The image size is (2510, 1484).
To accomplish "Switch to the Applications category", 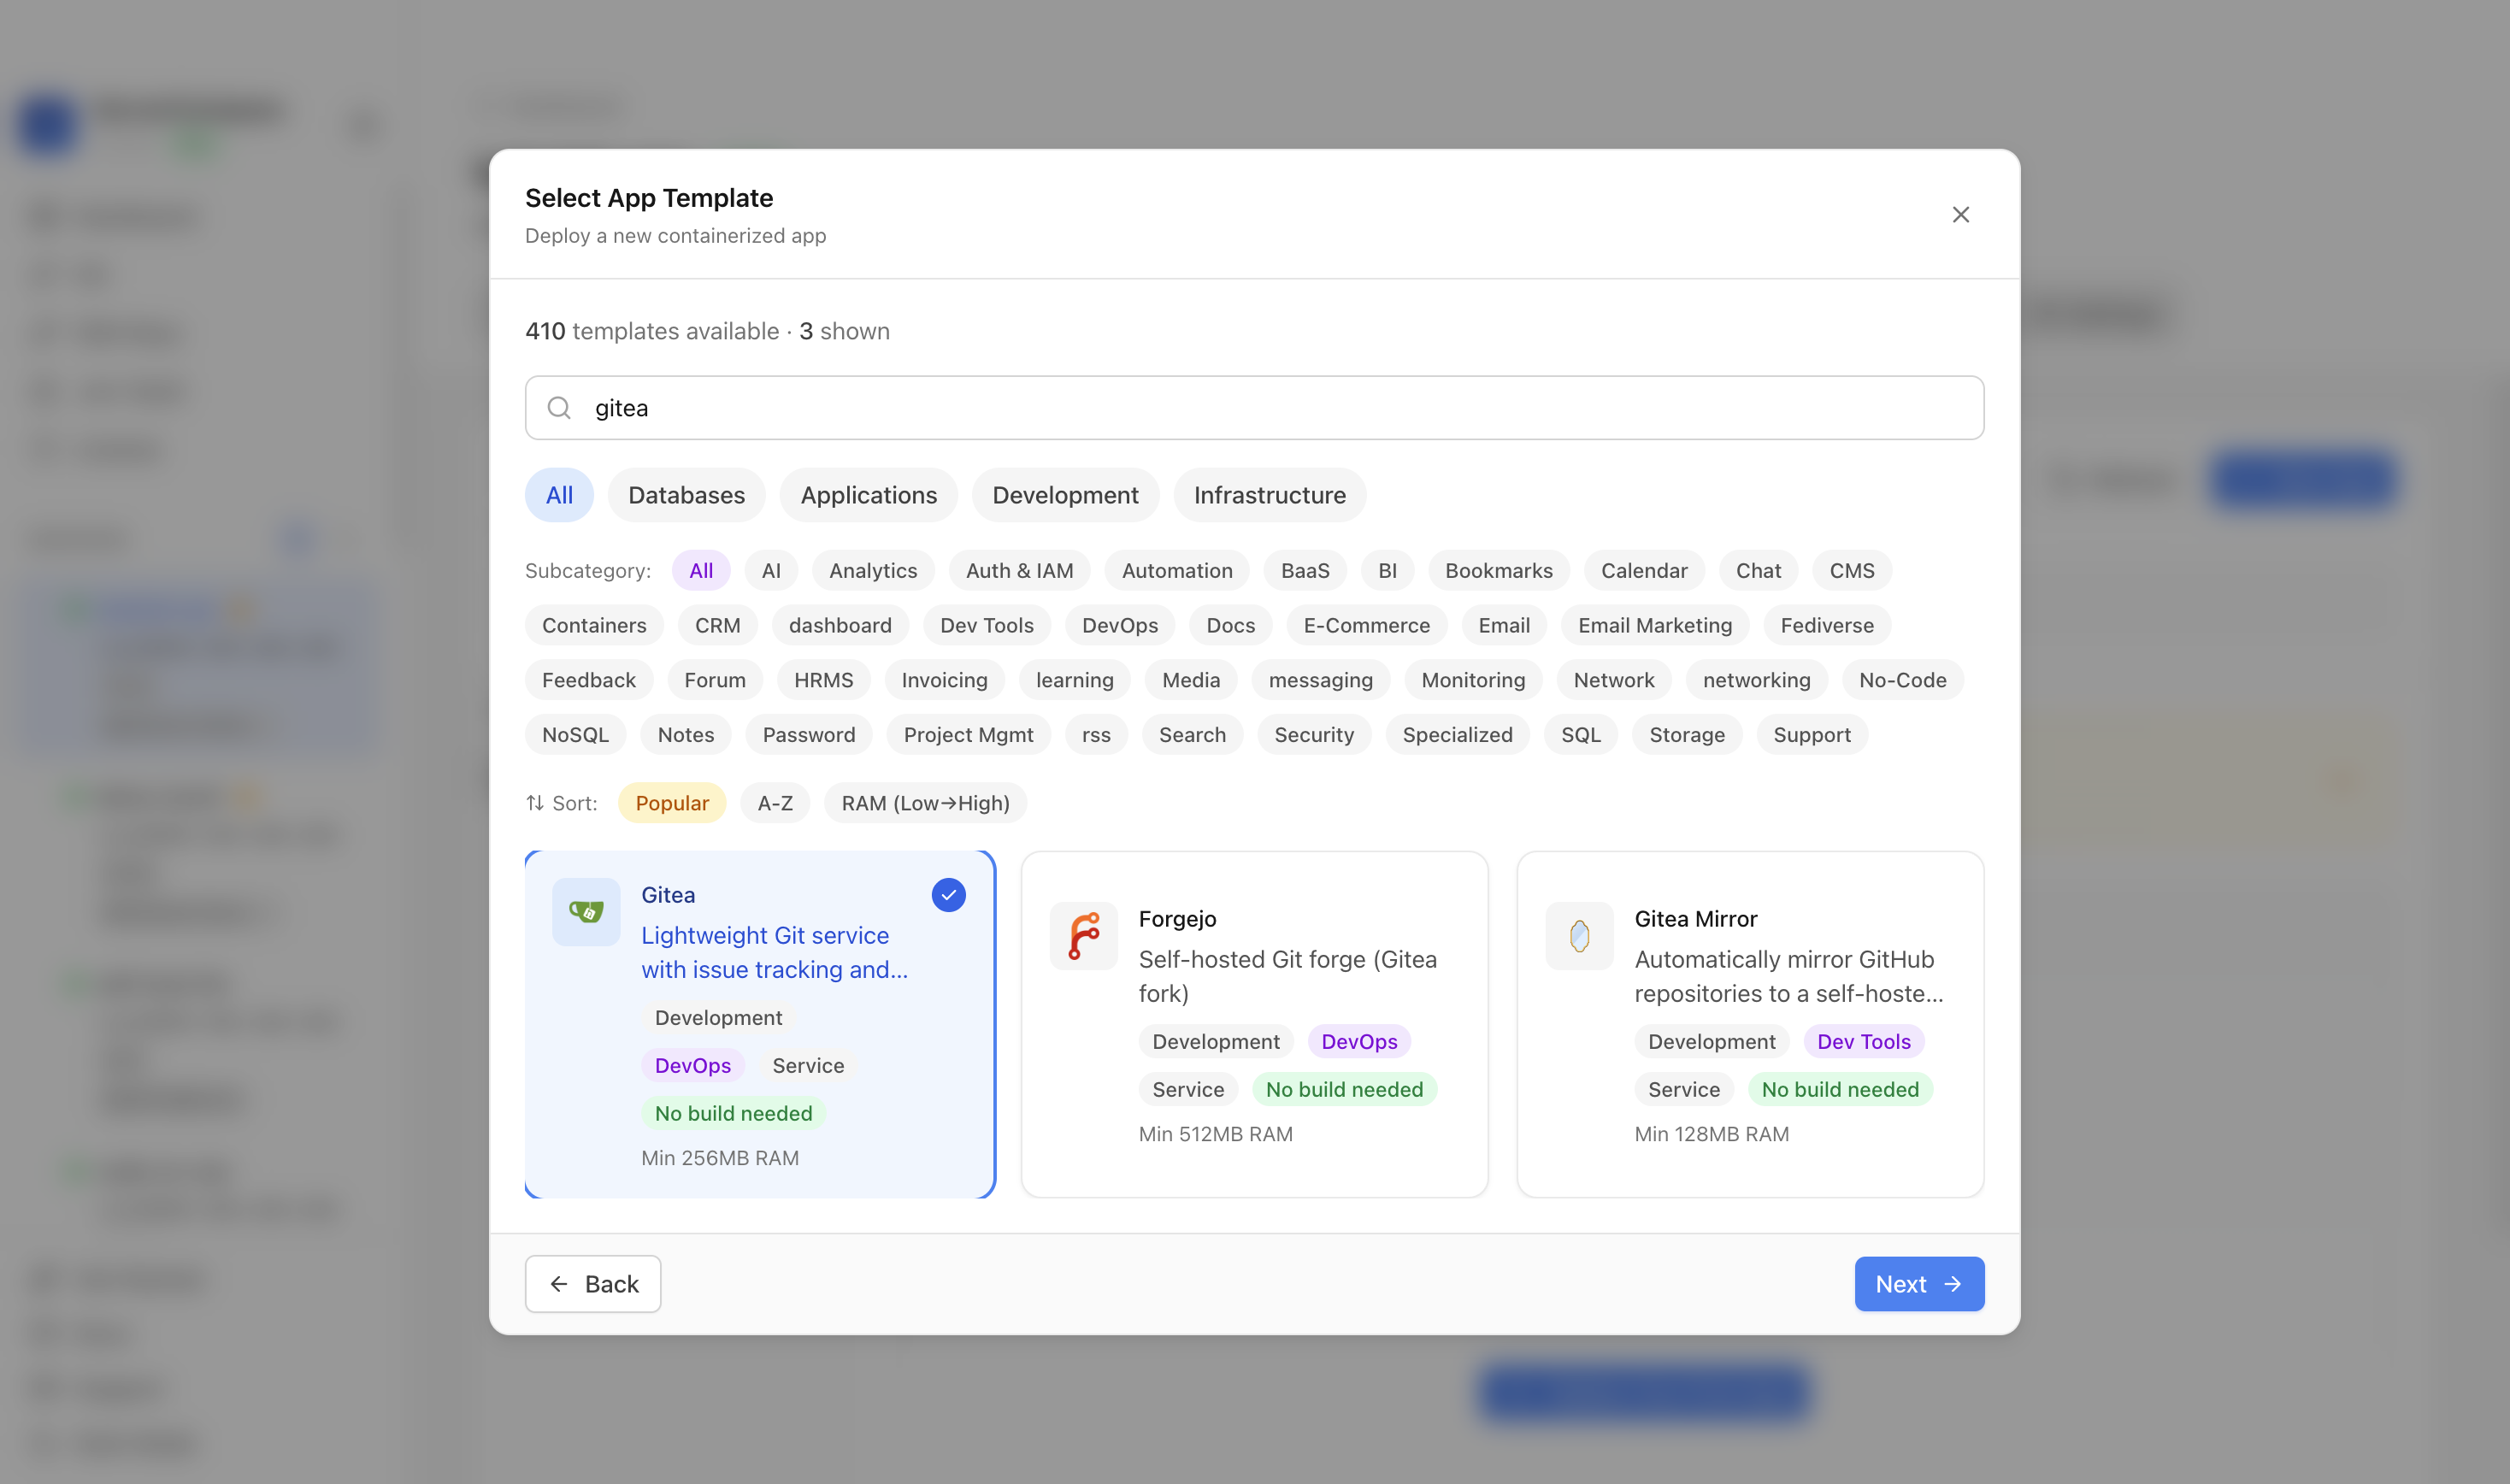I will coord(868,495).
